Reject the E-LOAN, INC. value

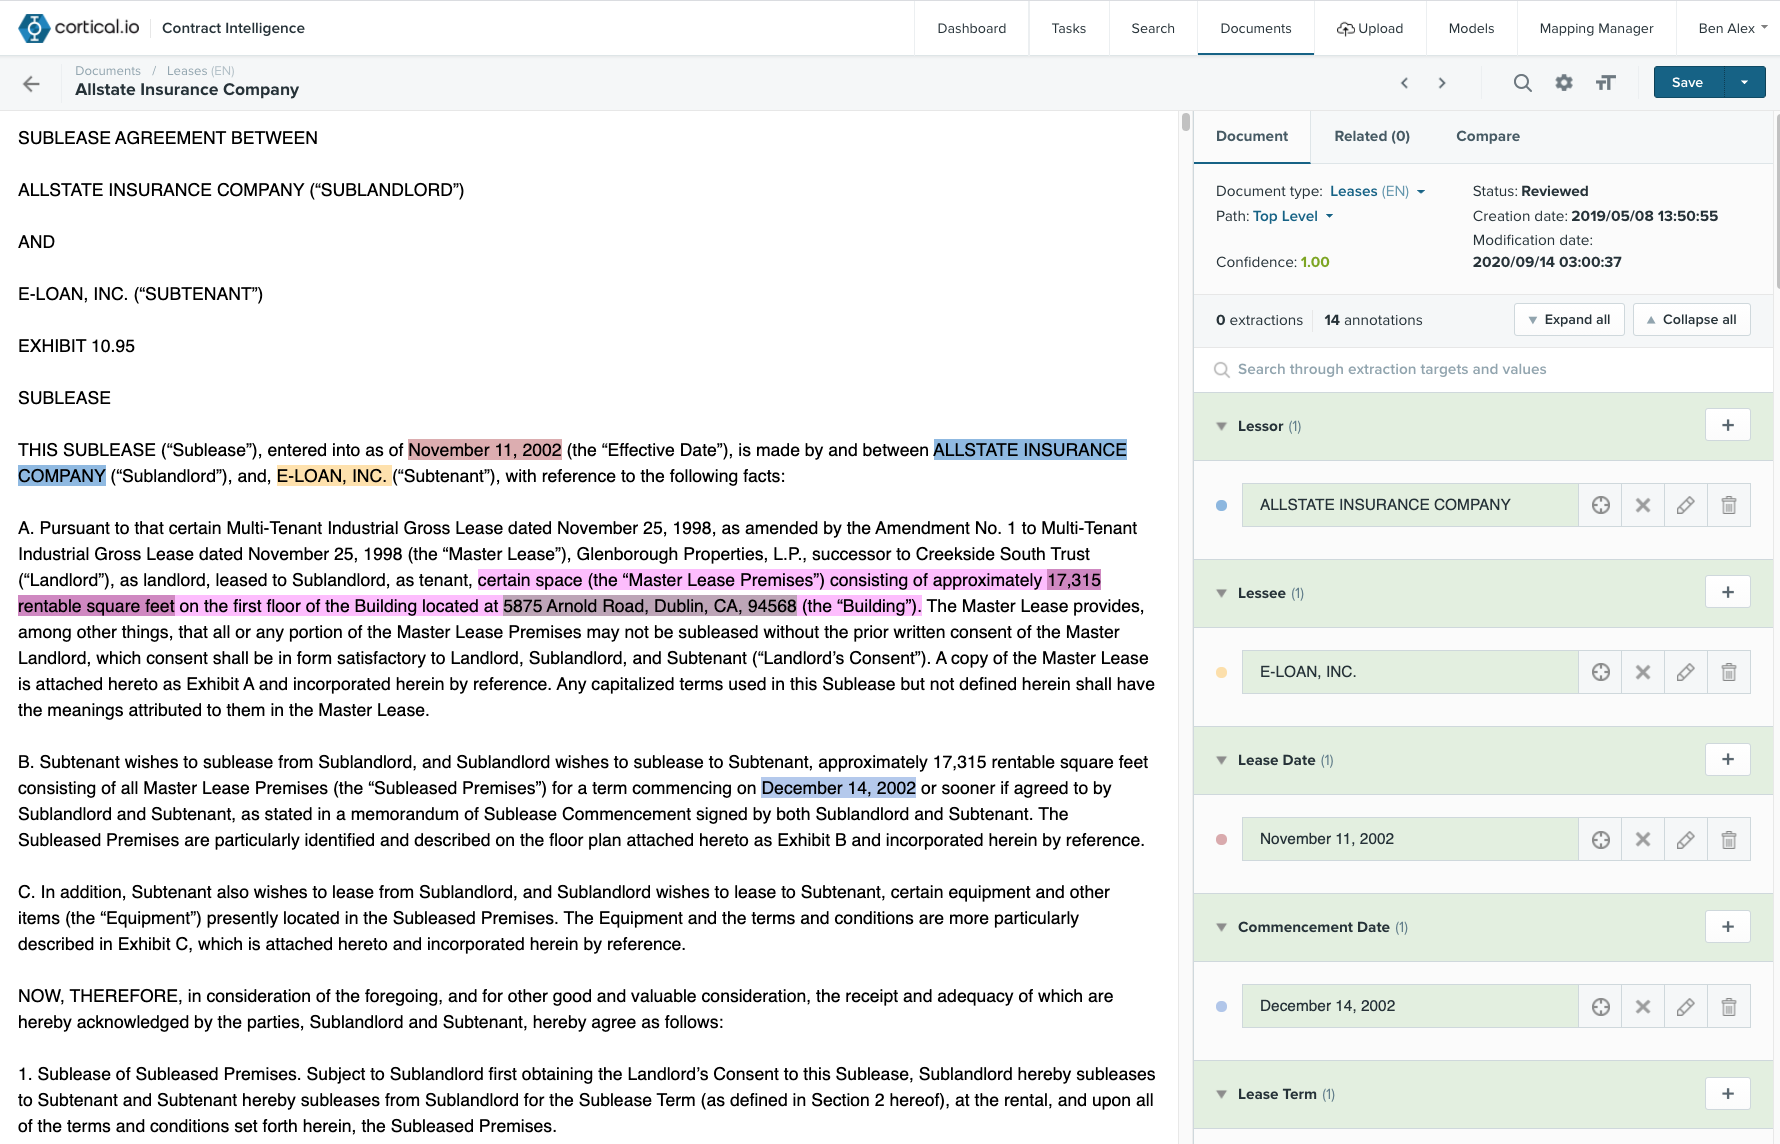tap(1643, 672)
